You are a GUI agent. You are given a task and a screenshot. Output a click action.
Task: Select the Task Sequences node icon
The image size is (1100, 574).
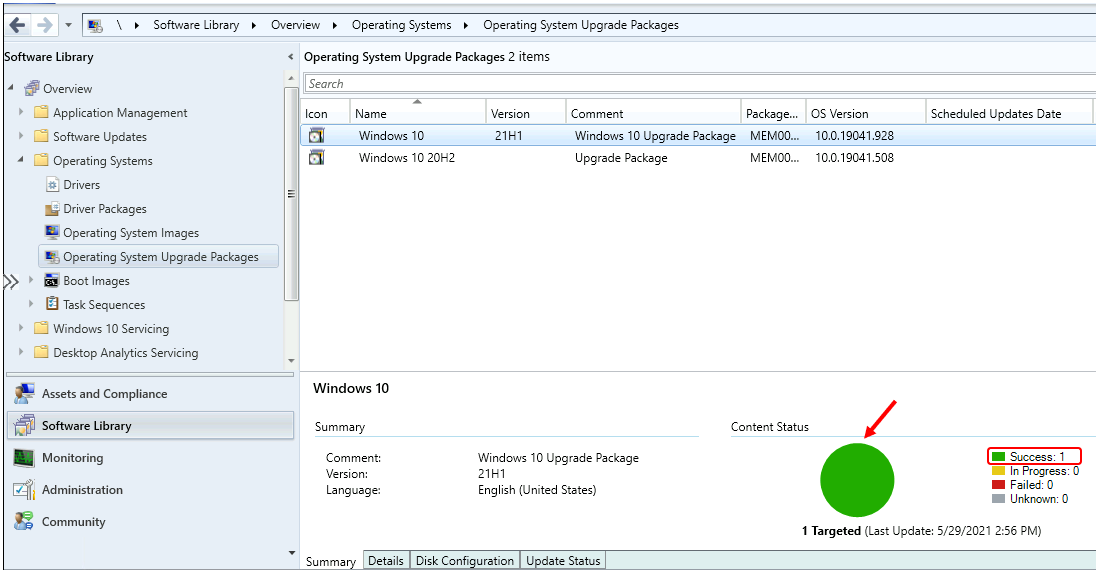[x=52, y=304]
